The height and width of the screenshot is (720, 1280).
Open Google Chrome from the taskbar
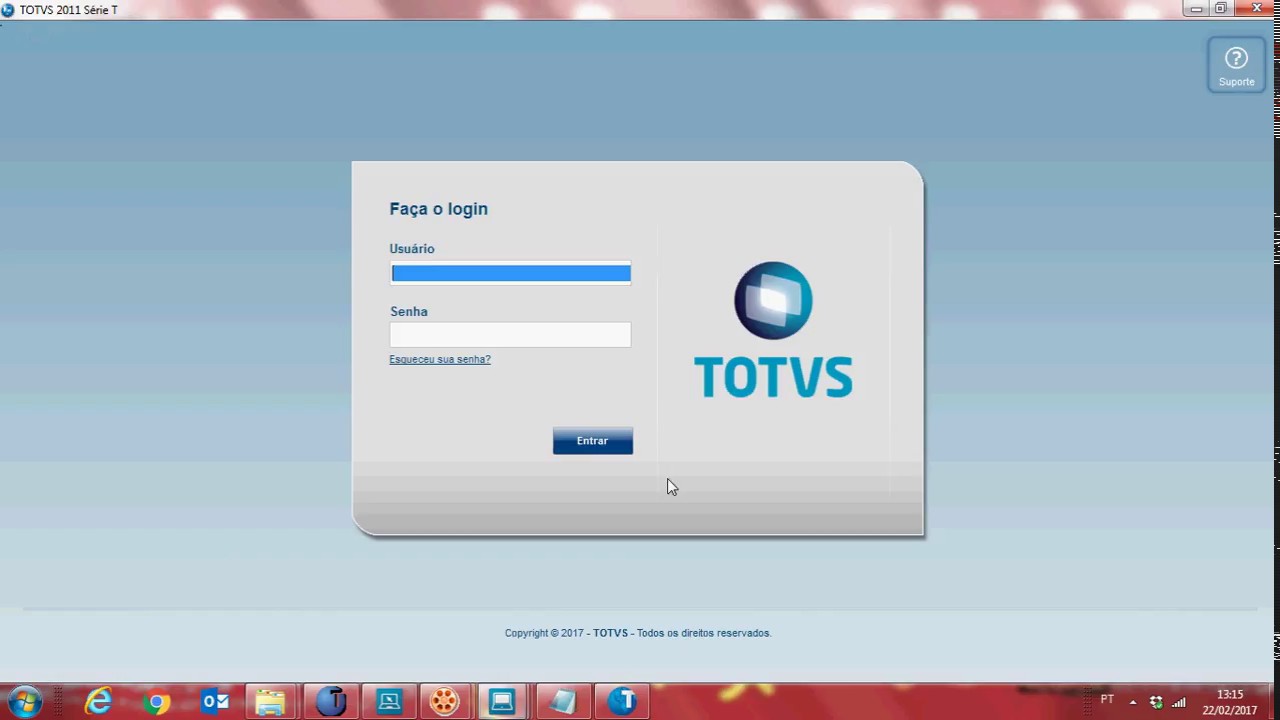[x=156, y=702]
